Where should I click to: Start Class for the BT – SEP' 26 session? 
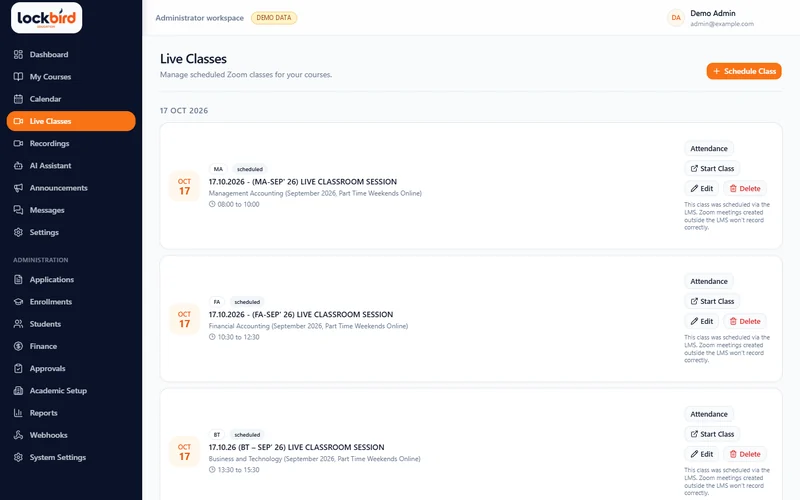[x=712, y=434]
